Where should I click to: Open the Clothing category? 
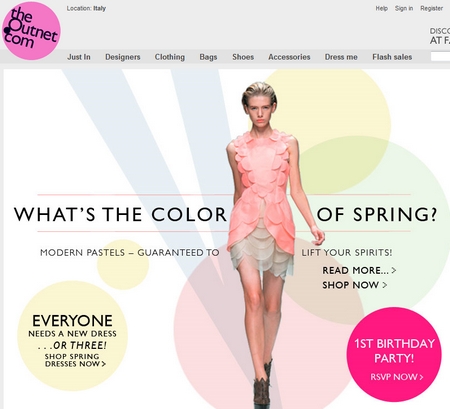click(170, 57)
